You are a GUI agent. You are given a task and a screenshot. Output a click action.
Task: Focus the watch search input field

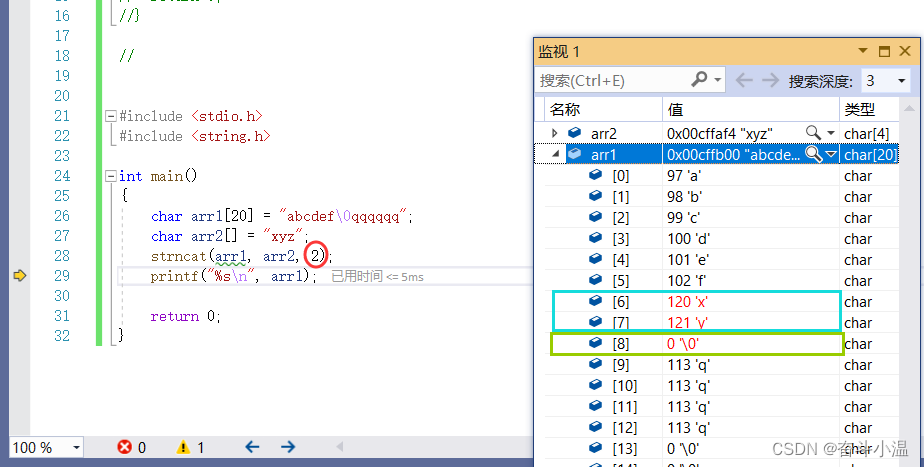[613, 80]
